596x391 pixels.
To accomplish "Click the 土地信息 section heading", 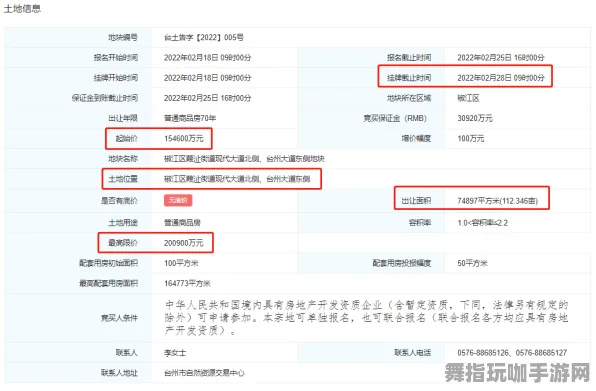I will tap(22, 9).
